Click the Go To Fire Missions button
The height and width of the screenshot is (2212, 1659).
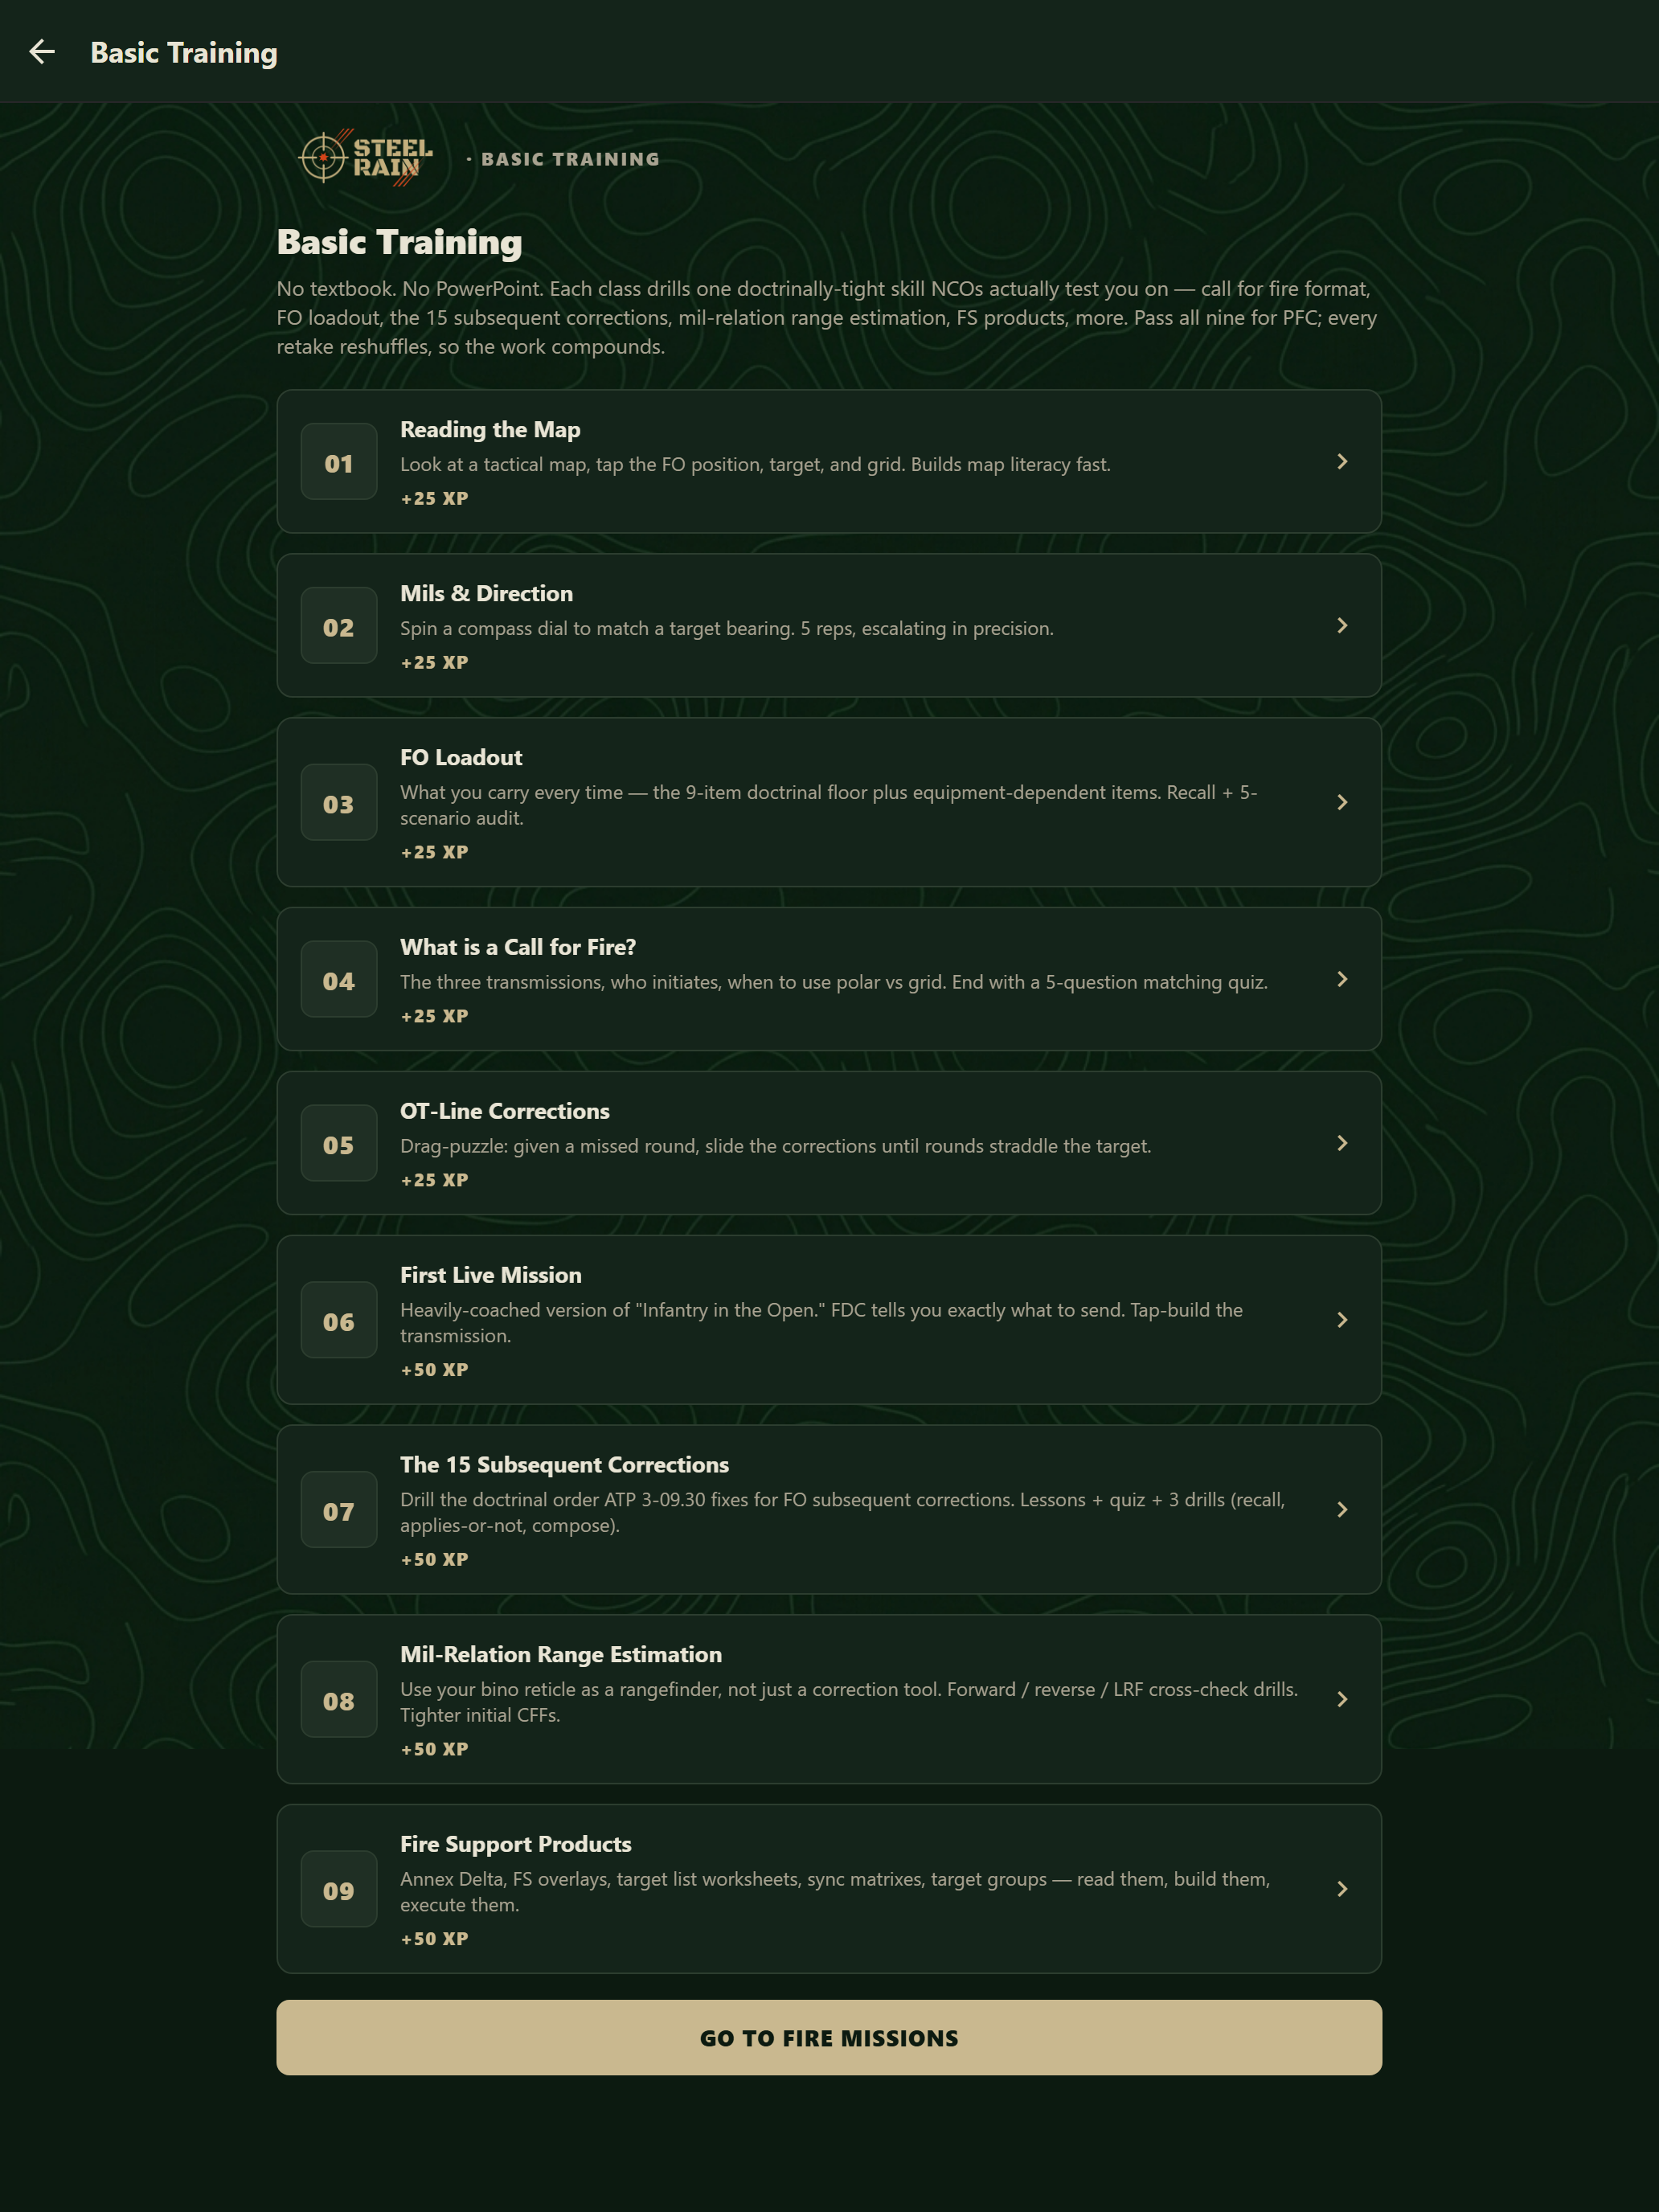(x=829, y=2038)
